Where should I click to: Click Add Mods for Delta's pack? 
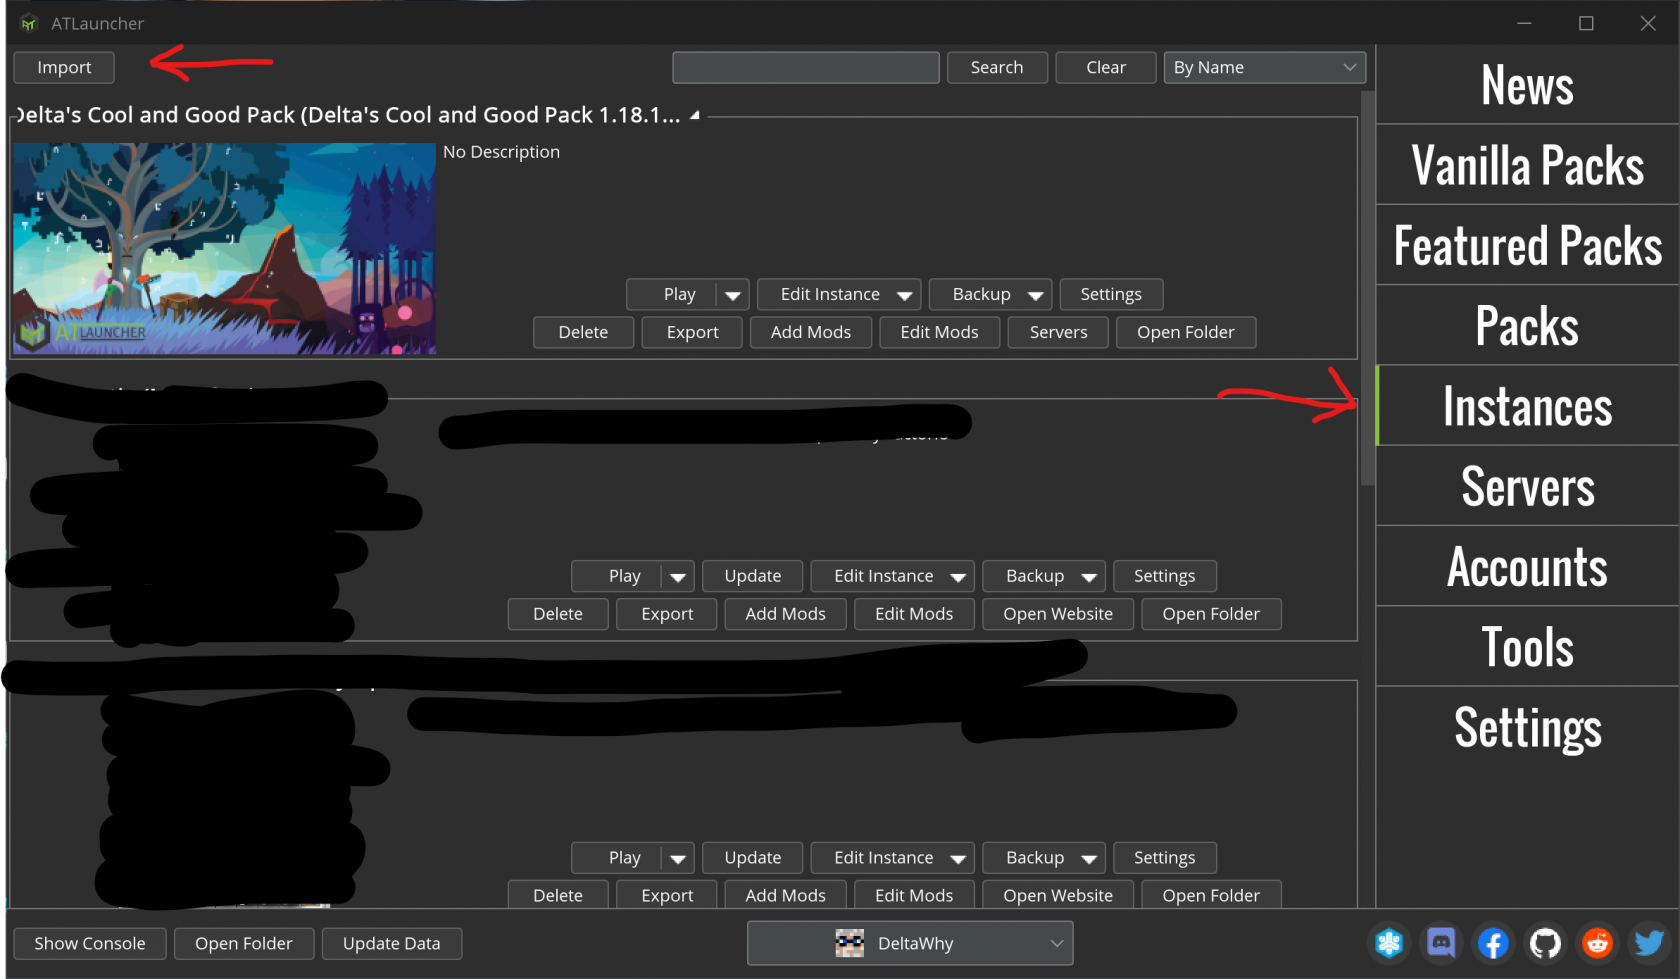810,332
